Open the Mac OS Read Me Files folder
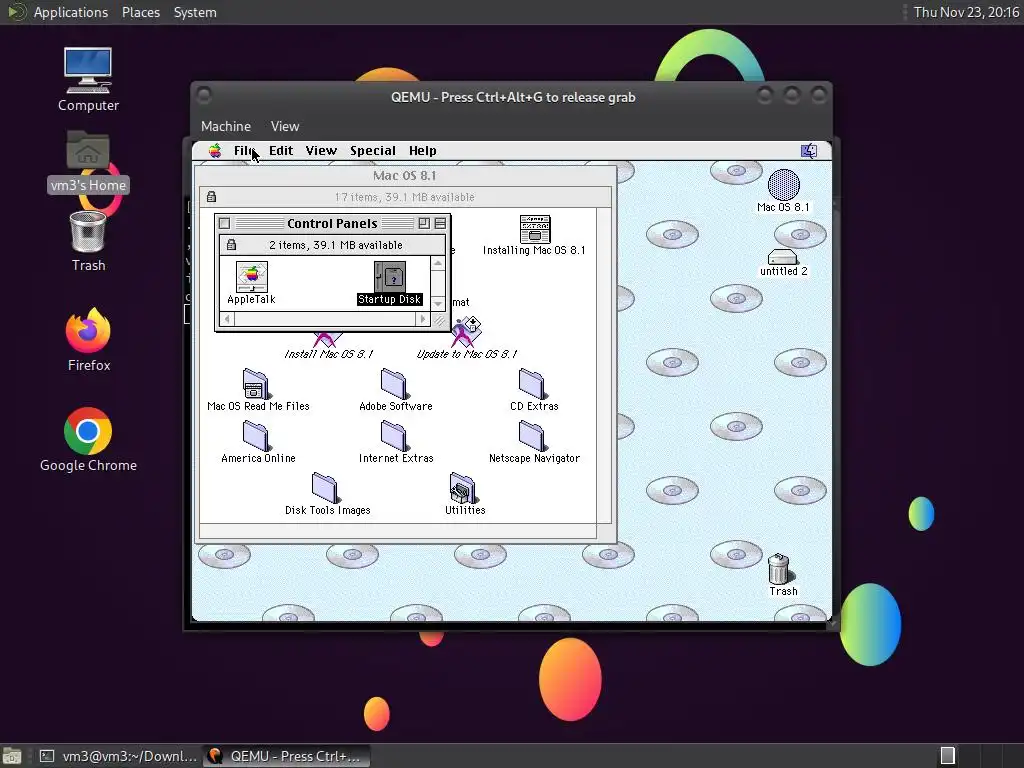The height and width of the screenshot is (768, 1024). pyautogui.click(x=255, y=383)
